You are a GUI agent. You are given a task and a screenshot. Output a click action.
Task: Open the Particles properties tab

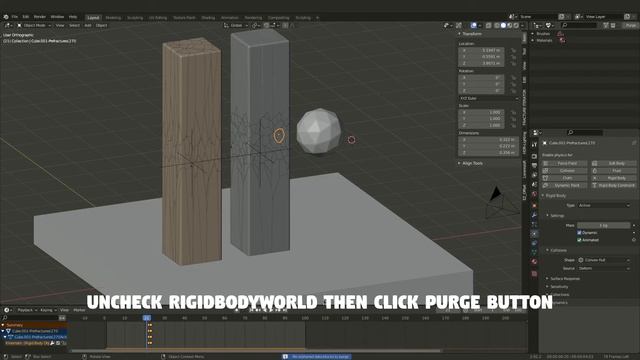[534, 224]
